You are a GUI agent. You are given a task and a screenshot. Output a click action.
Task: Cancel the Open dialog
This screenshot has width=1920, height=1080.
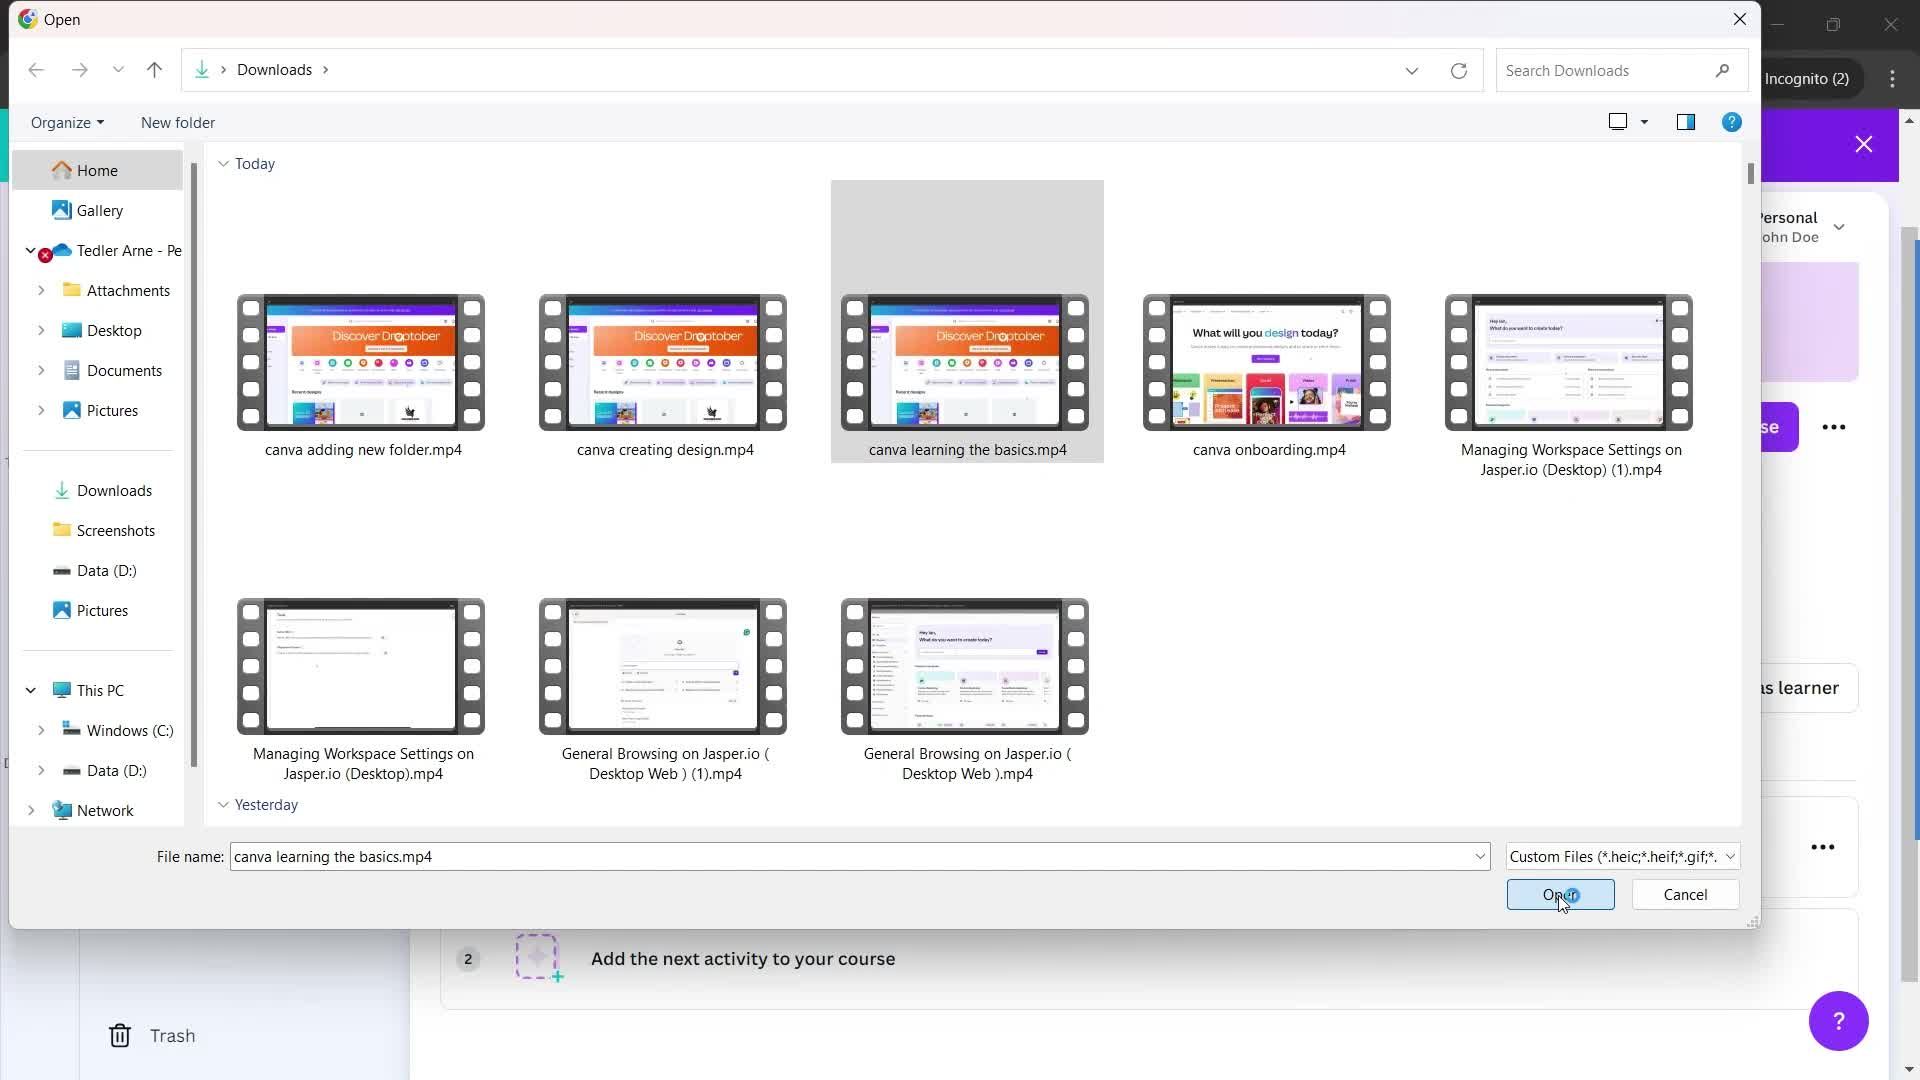[x=1685, y=895]
